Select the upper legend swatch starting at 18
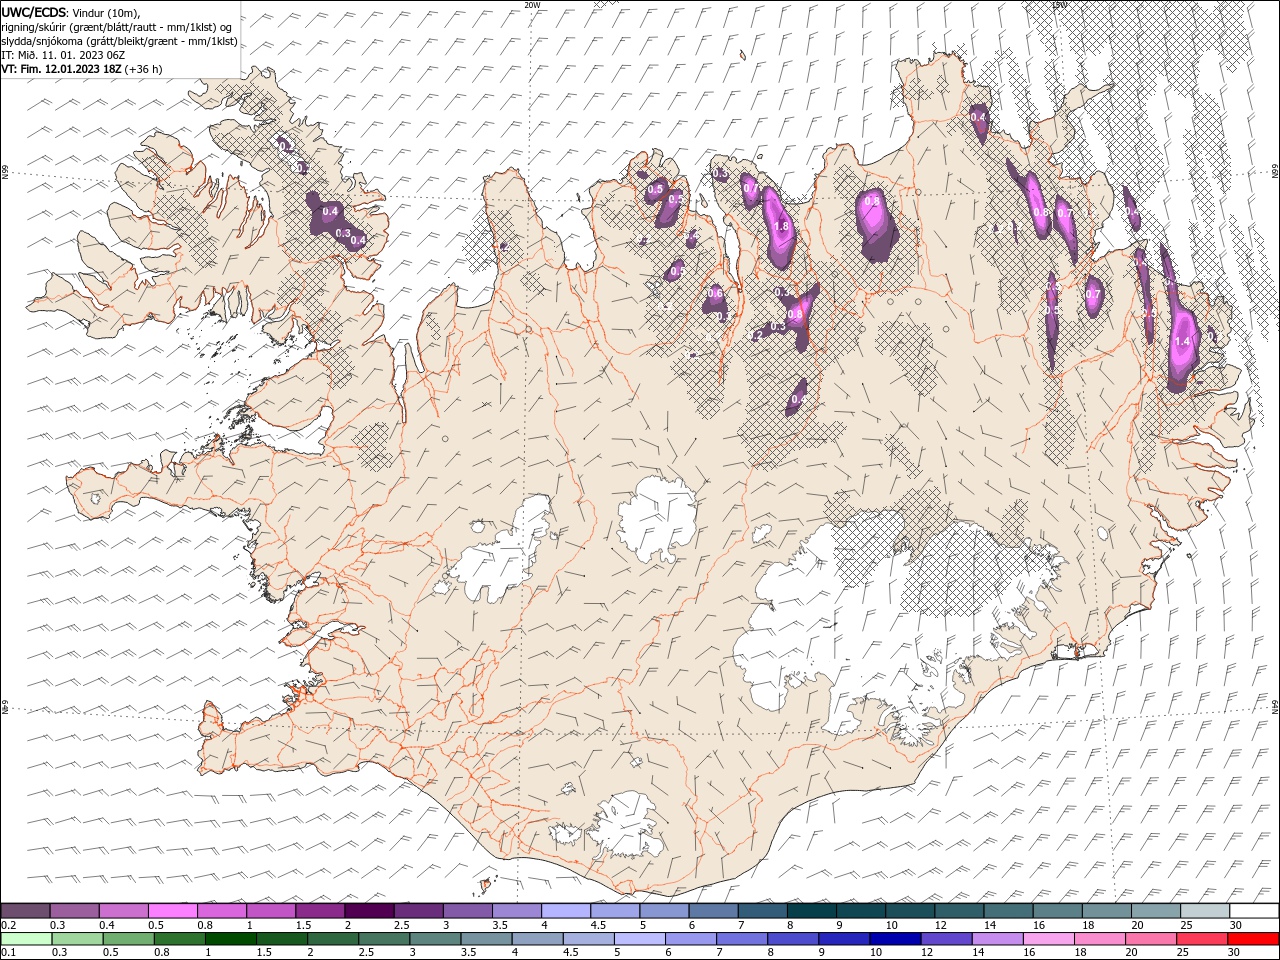1280x960 pixels. [1107, 911]
